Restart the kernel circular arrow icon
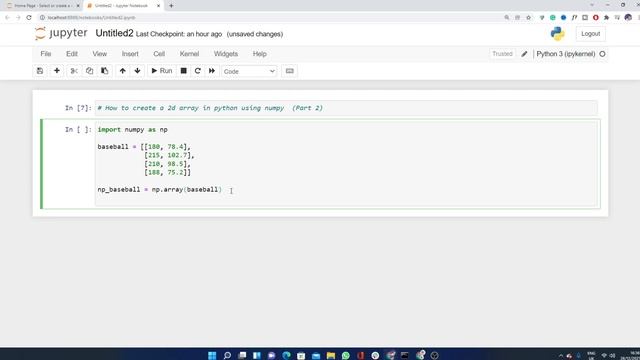640x360 pixels. tap(198, 71)
